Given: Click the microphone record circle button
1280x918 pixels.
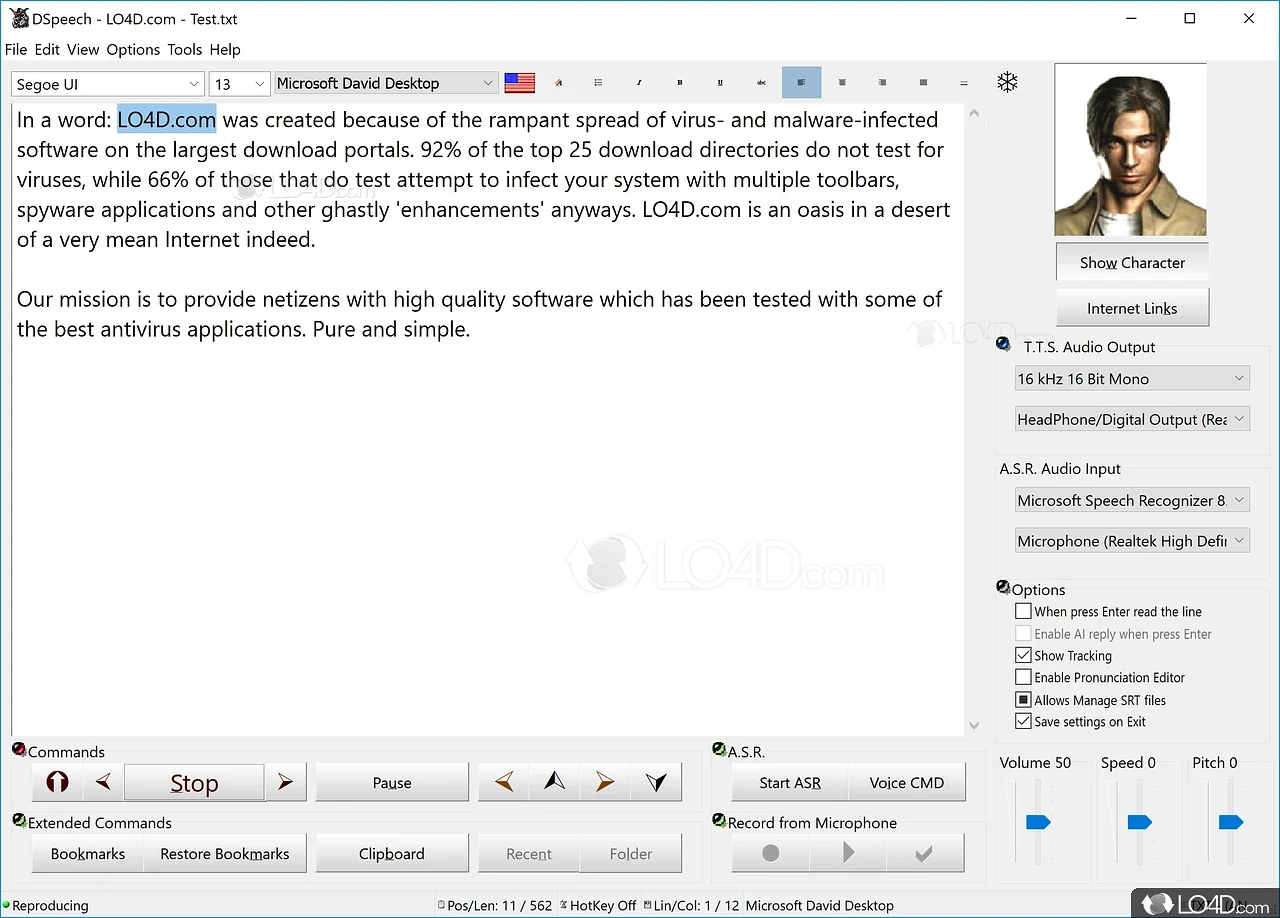Looking at the screenshot, I should click(770, 853).
